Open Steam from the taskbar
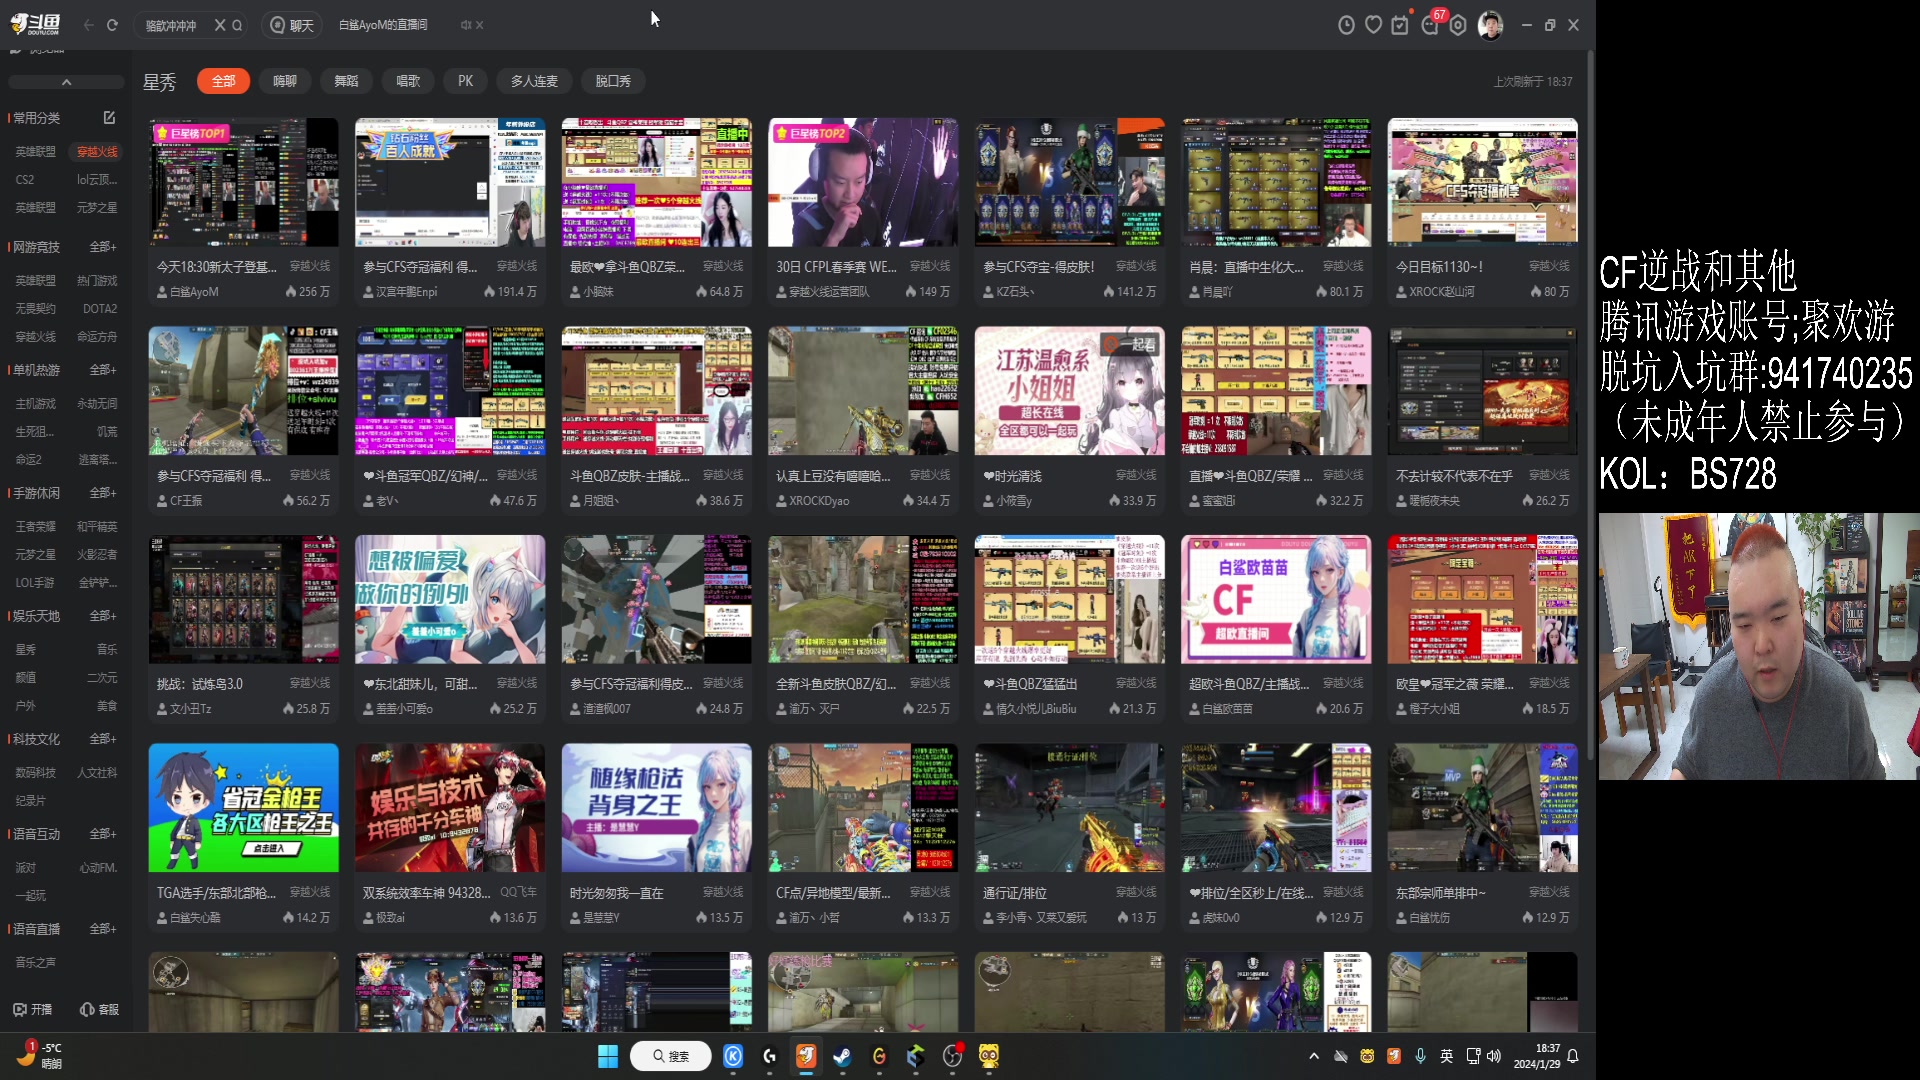Screen dimensions: 1920x1080 tap(842, 1056)
